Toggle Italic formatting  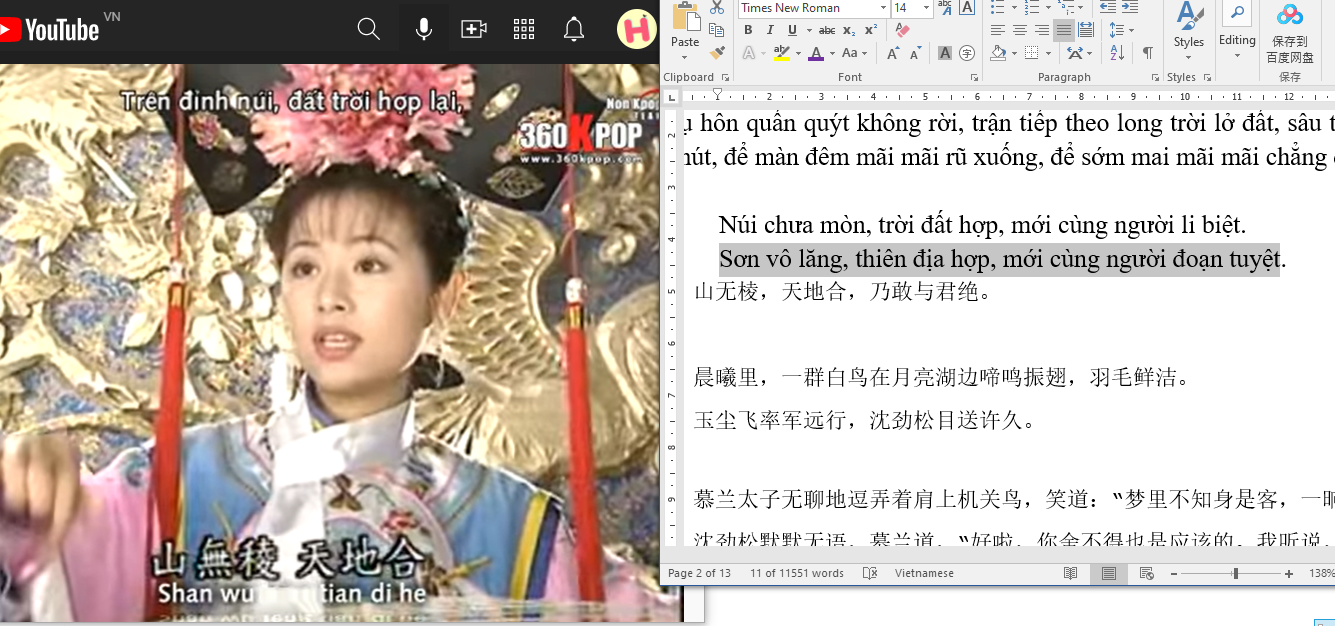(769, 31)
